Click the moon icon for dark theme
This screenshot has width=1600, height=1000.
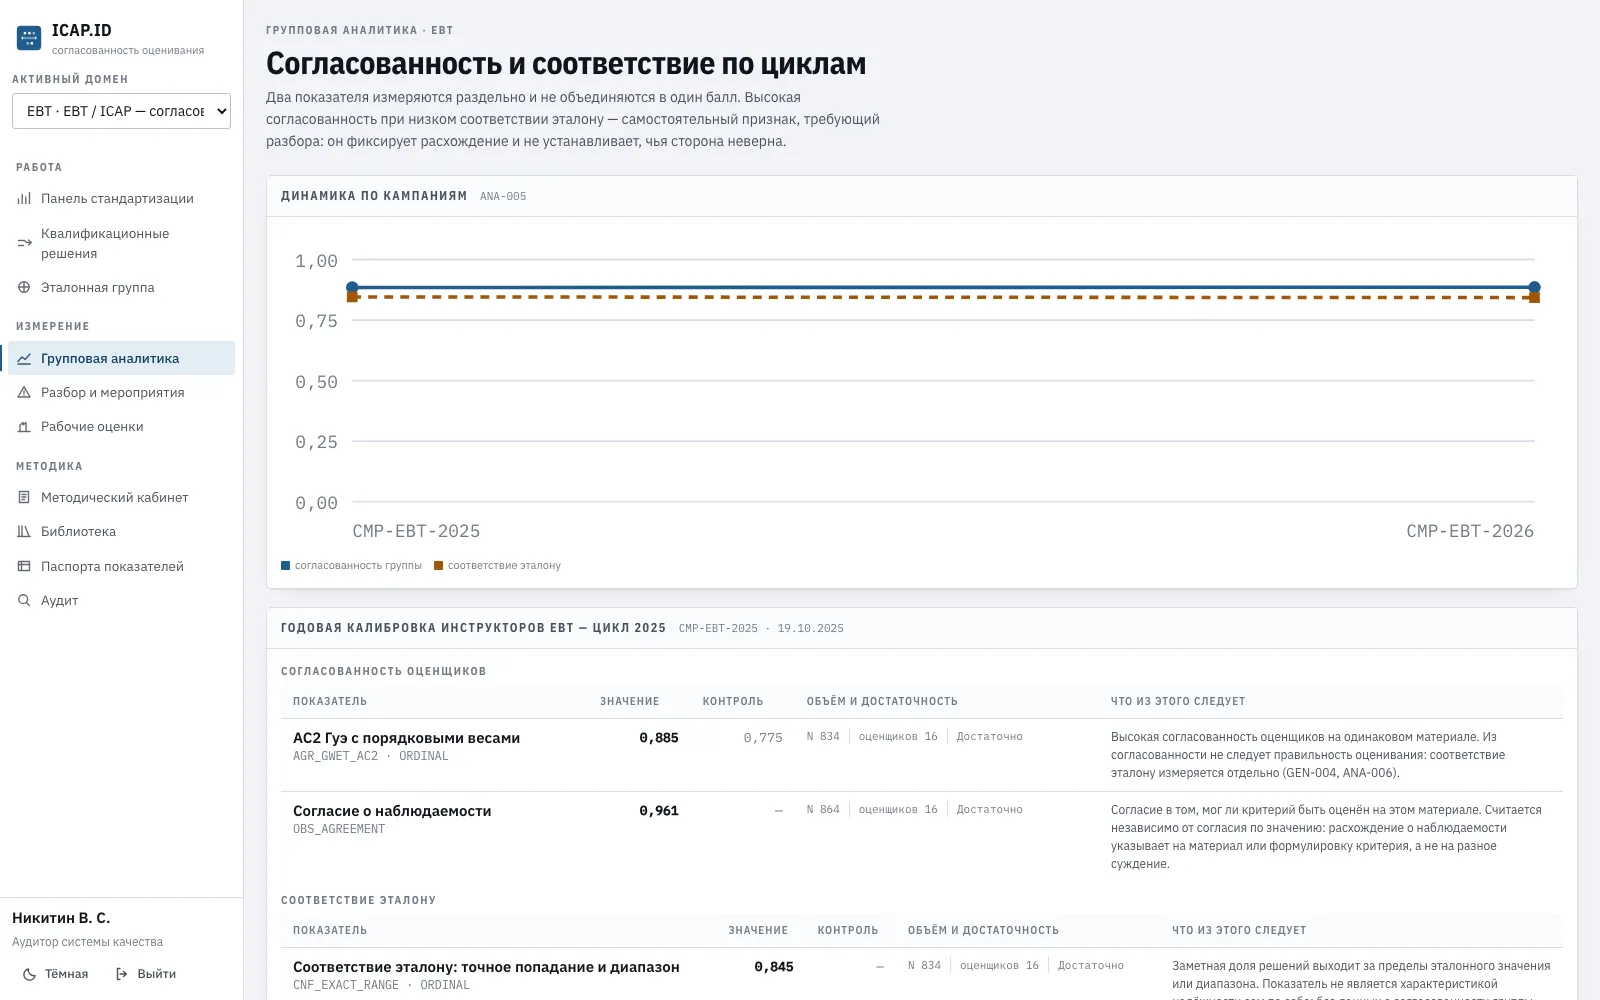29,974
